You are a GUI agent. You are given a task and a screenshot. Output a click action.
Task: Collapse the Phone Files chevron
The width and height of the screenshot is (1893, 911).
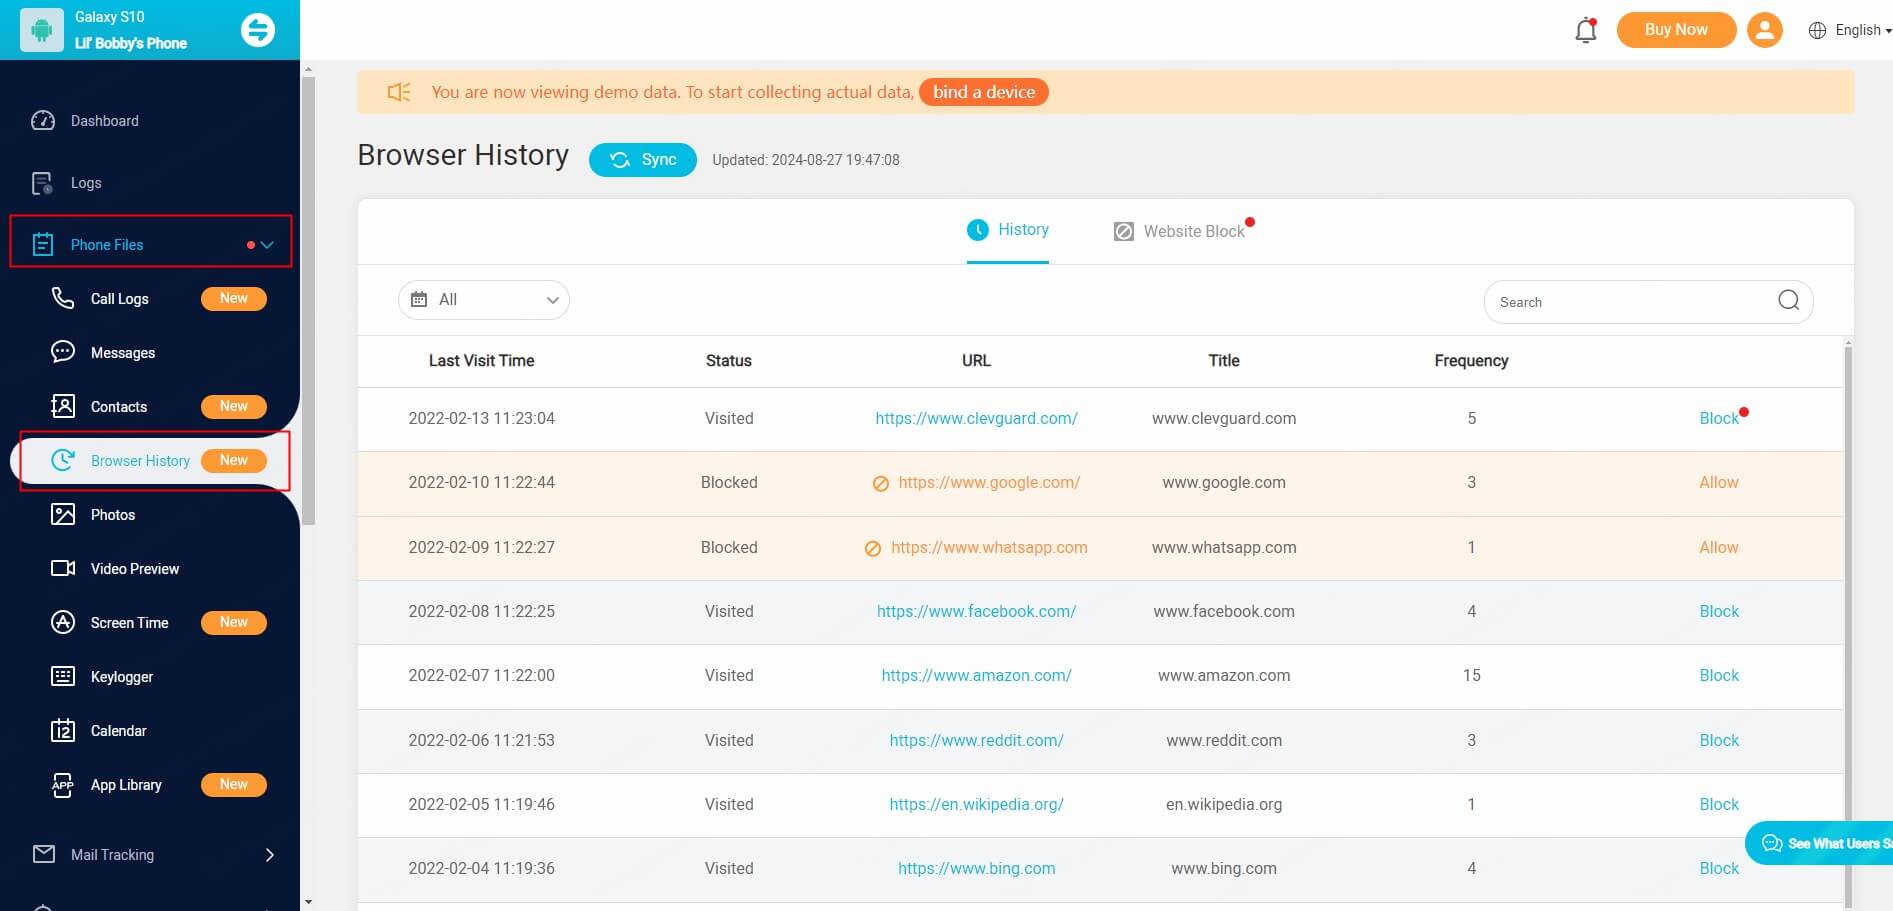click(267, 244)
